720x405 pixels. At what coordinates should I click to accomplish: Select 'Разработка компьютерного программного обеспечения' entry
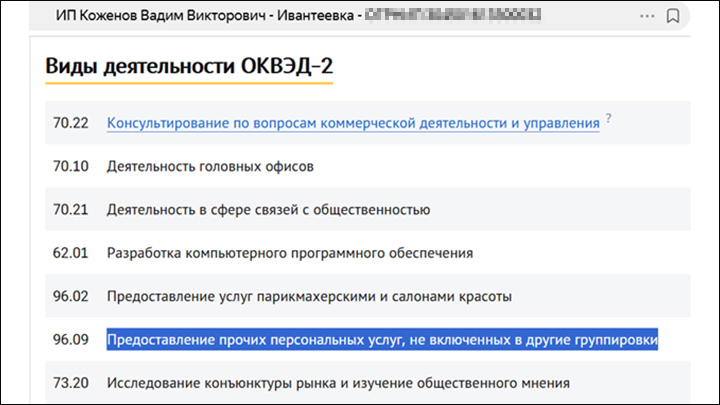(x=290, y=253)
